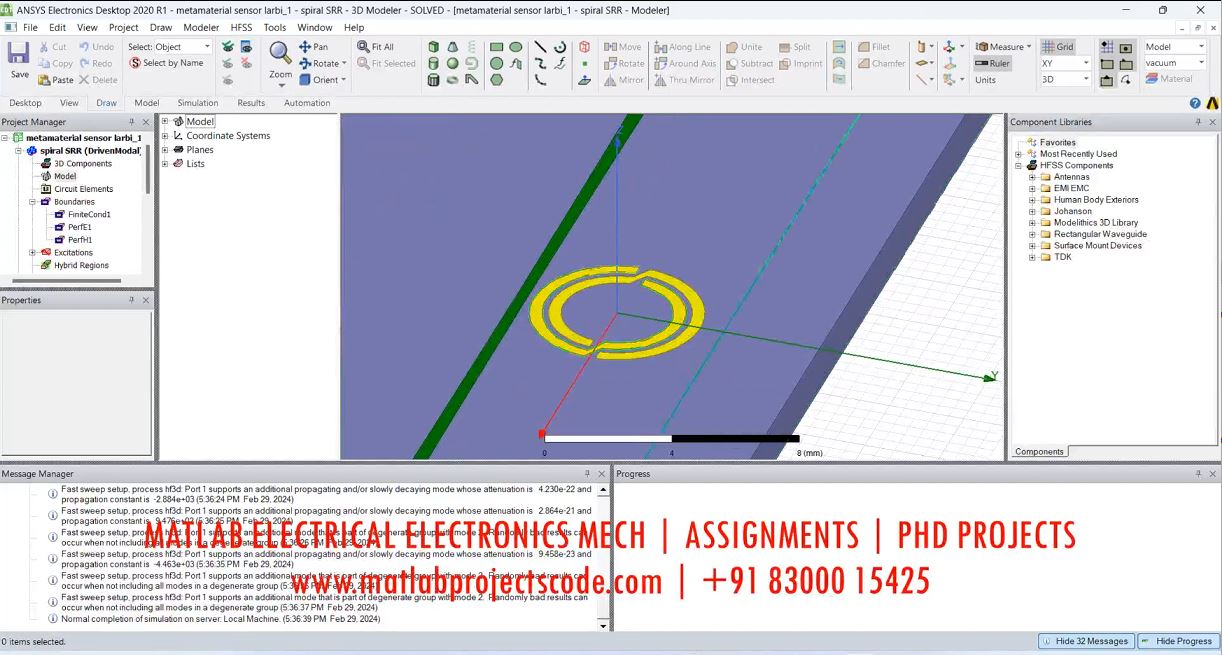Click the Fit All view icon
The width and height of the screenshot is (1222, 655).
(x=376, y=47)
